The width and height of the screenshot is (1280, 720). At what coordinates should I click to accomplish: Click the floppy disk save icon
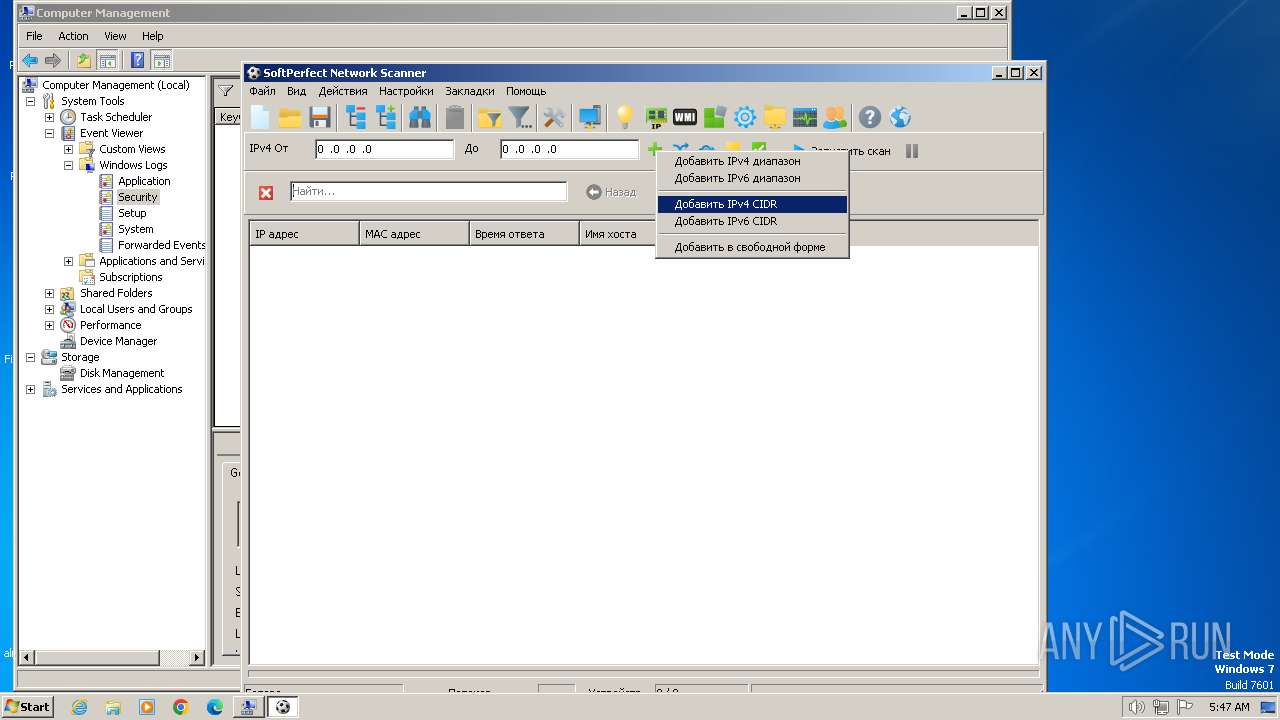click(x=320, y=118)
